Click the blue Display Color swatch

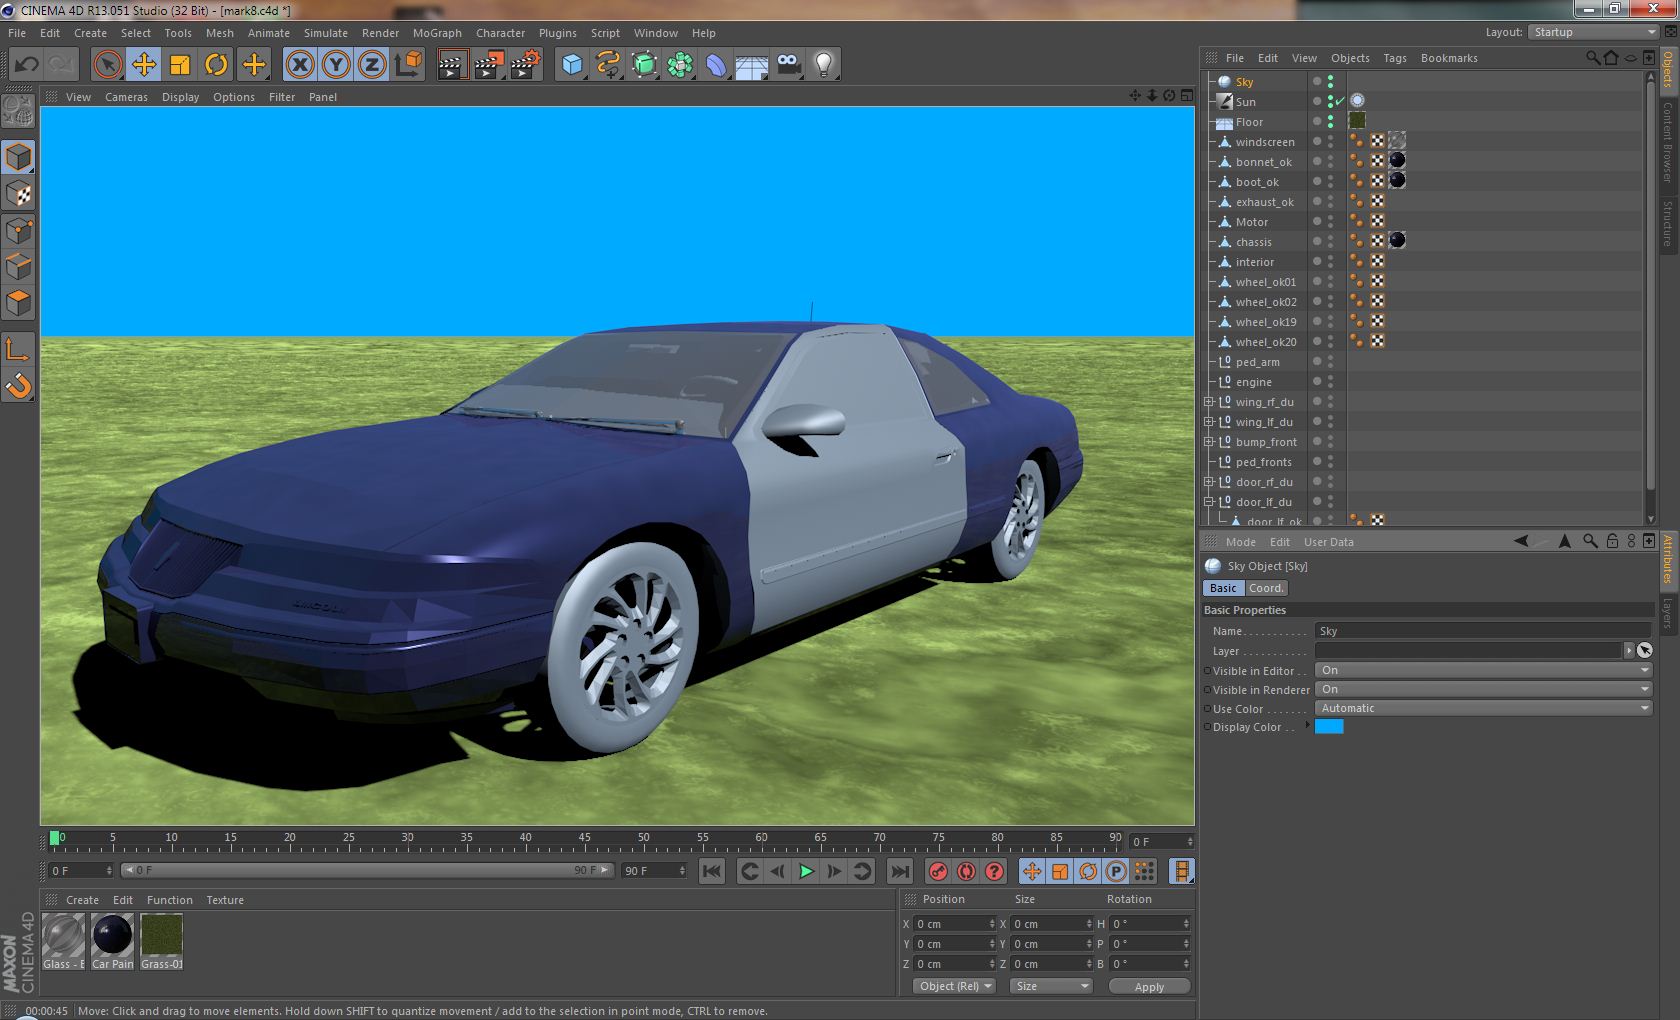click(x=1329, y=727)
